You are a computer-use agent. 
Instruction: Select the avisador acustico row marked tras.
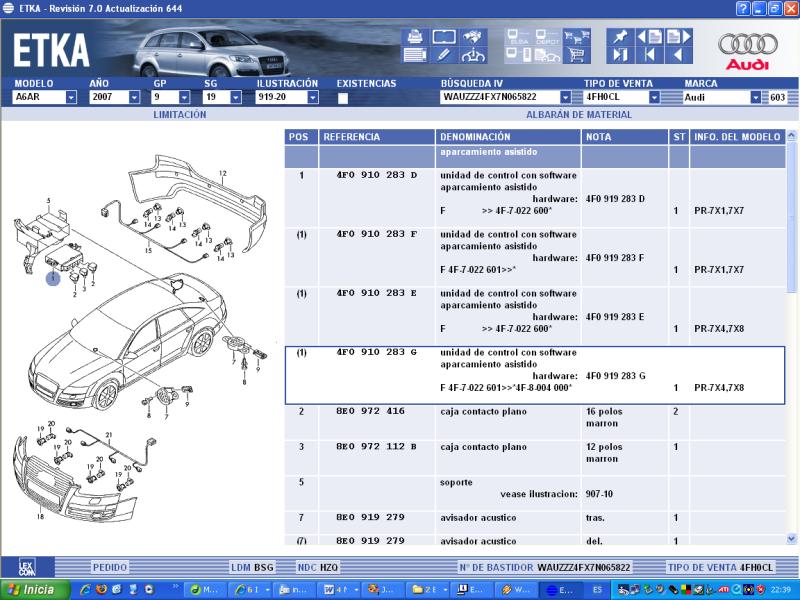535,522
